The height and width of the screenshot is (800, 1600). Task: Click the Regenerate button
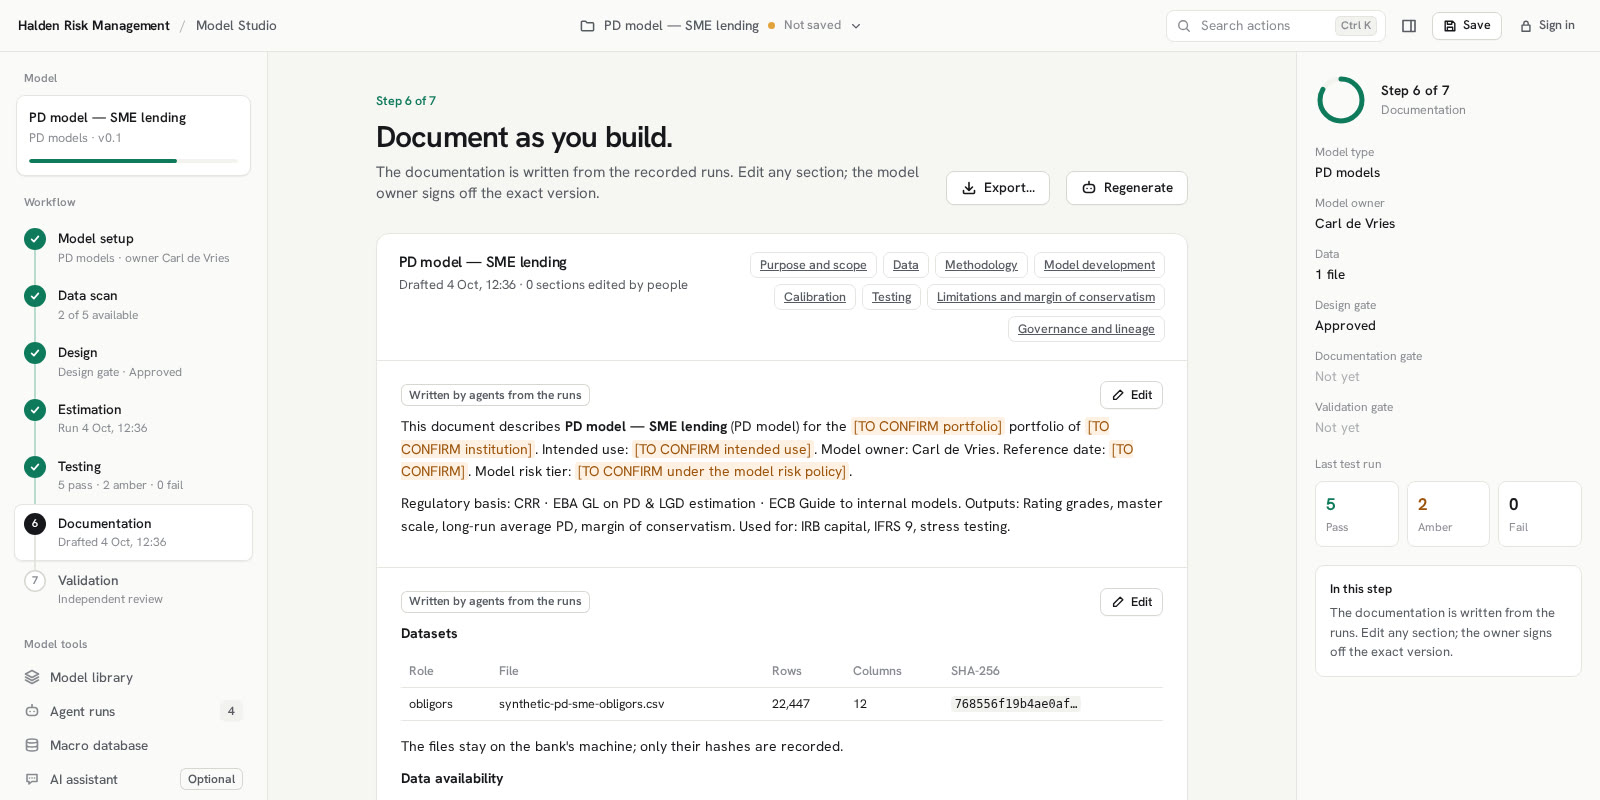click(x=1127, y=188)
